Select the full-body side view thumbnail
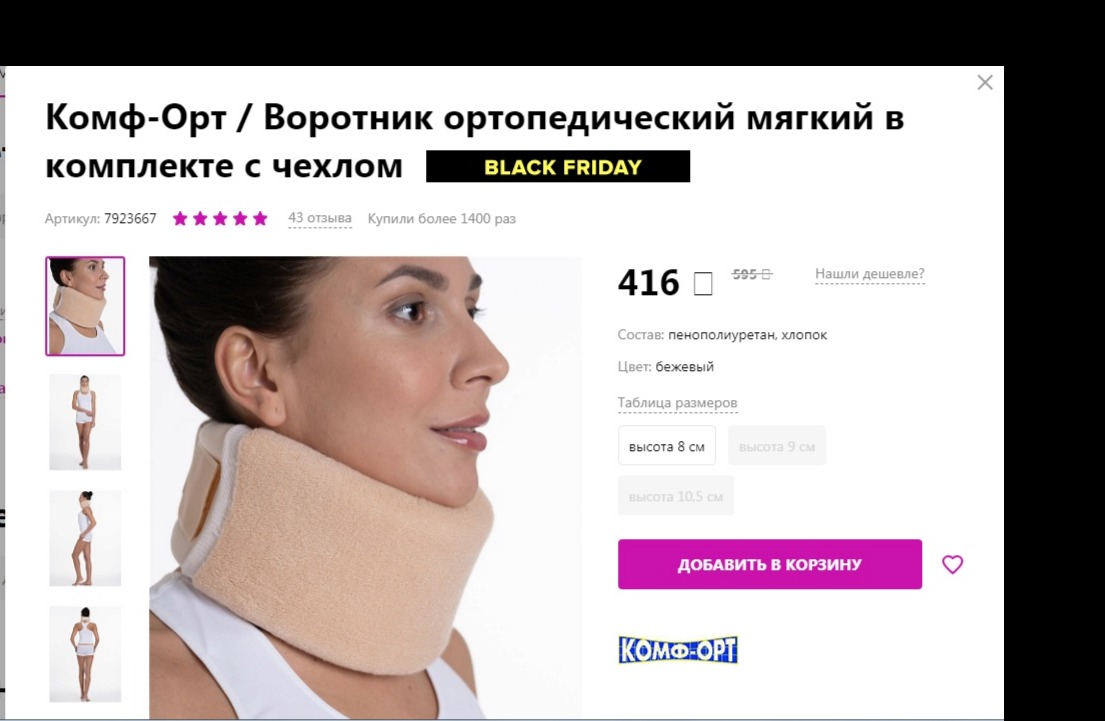 (85, 538)
